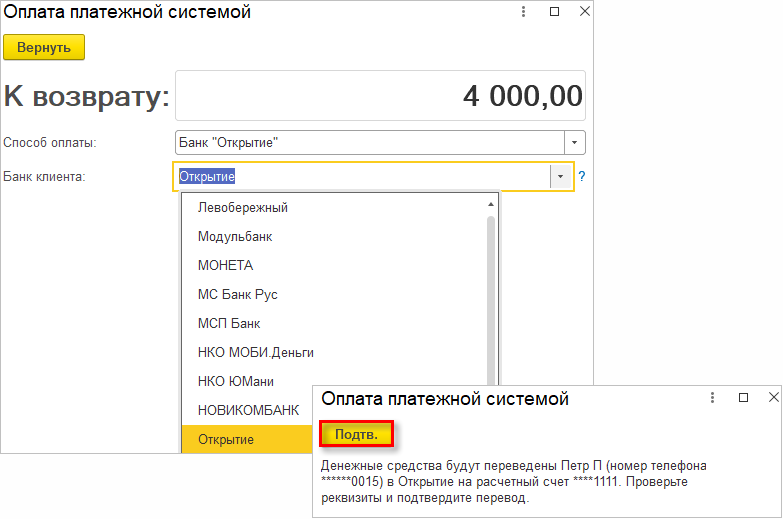783x519 pixels.
Task: Click the Способ оплаты field Банк "Открытие"
Action: 370,143
